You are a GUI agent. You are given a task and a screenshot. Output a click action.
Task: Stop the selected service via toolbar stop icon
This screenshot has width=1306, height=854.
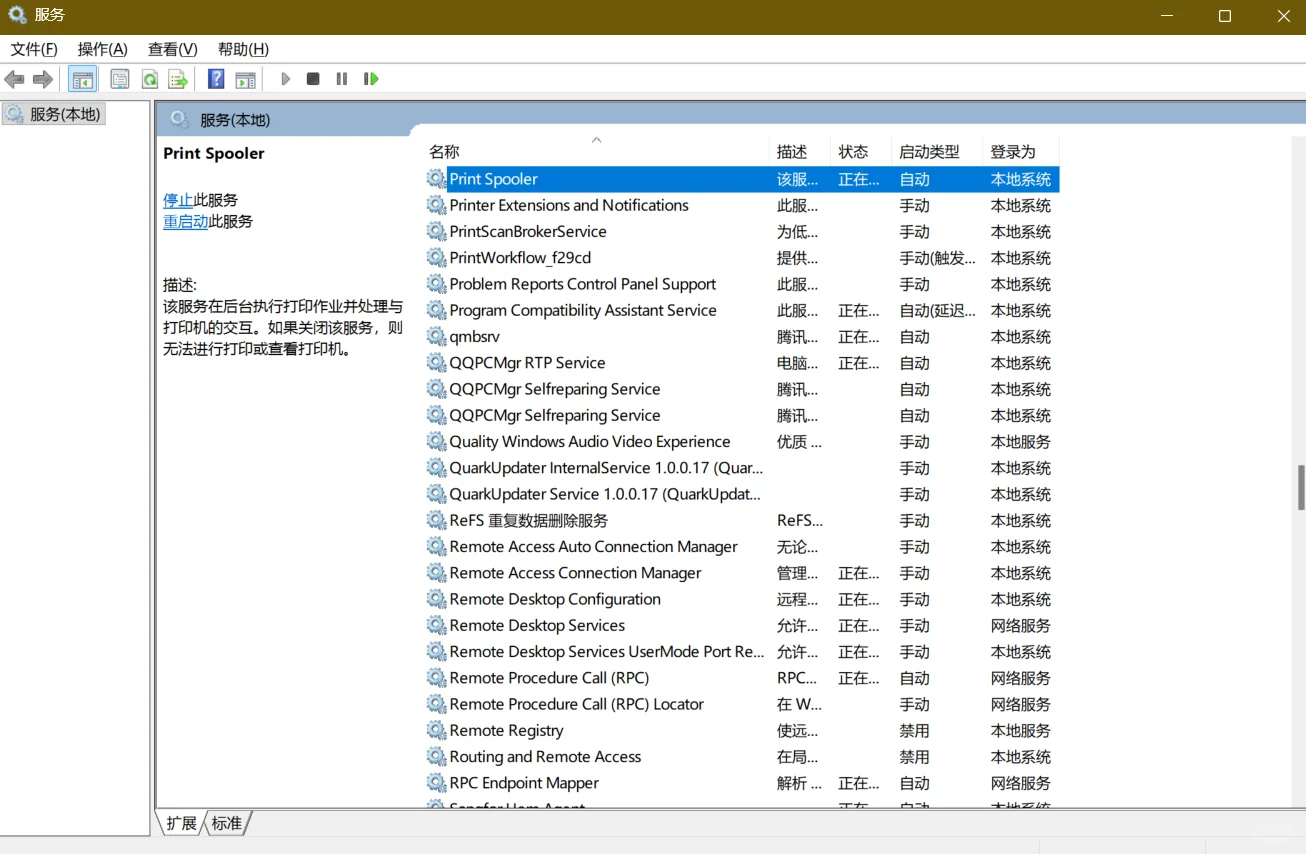(312, 79)
